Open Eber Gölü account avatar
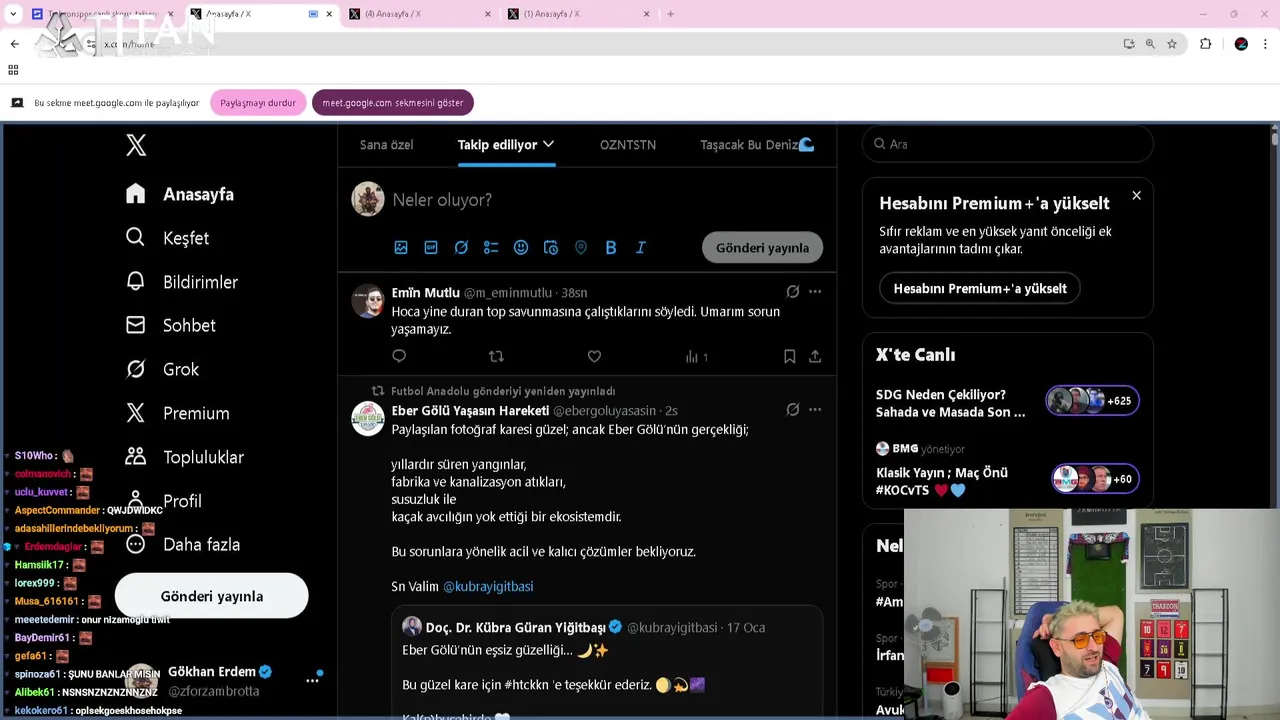Screen dimensions: 1280x720 [x=368, y=418]
